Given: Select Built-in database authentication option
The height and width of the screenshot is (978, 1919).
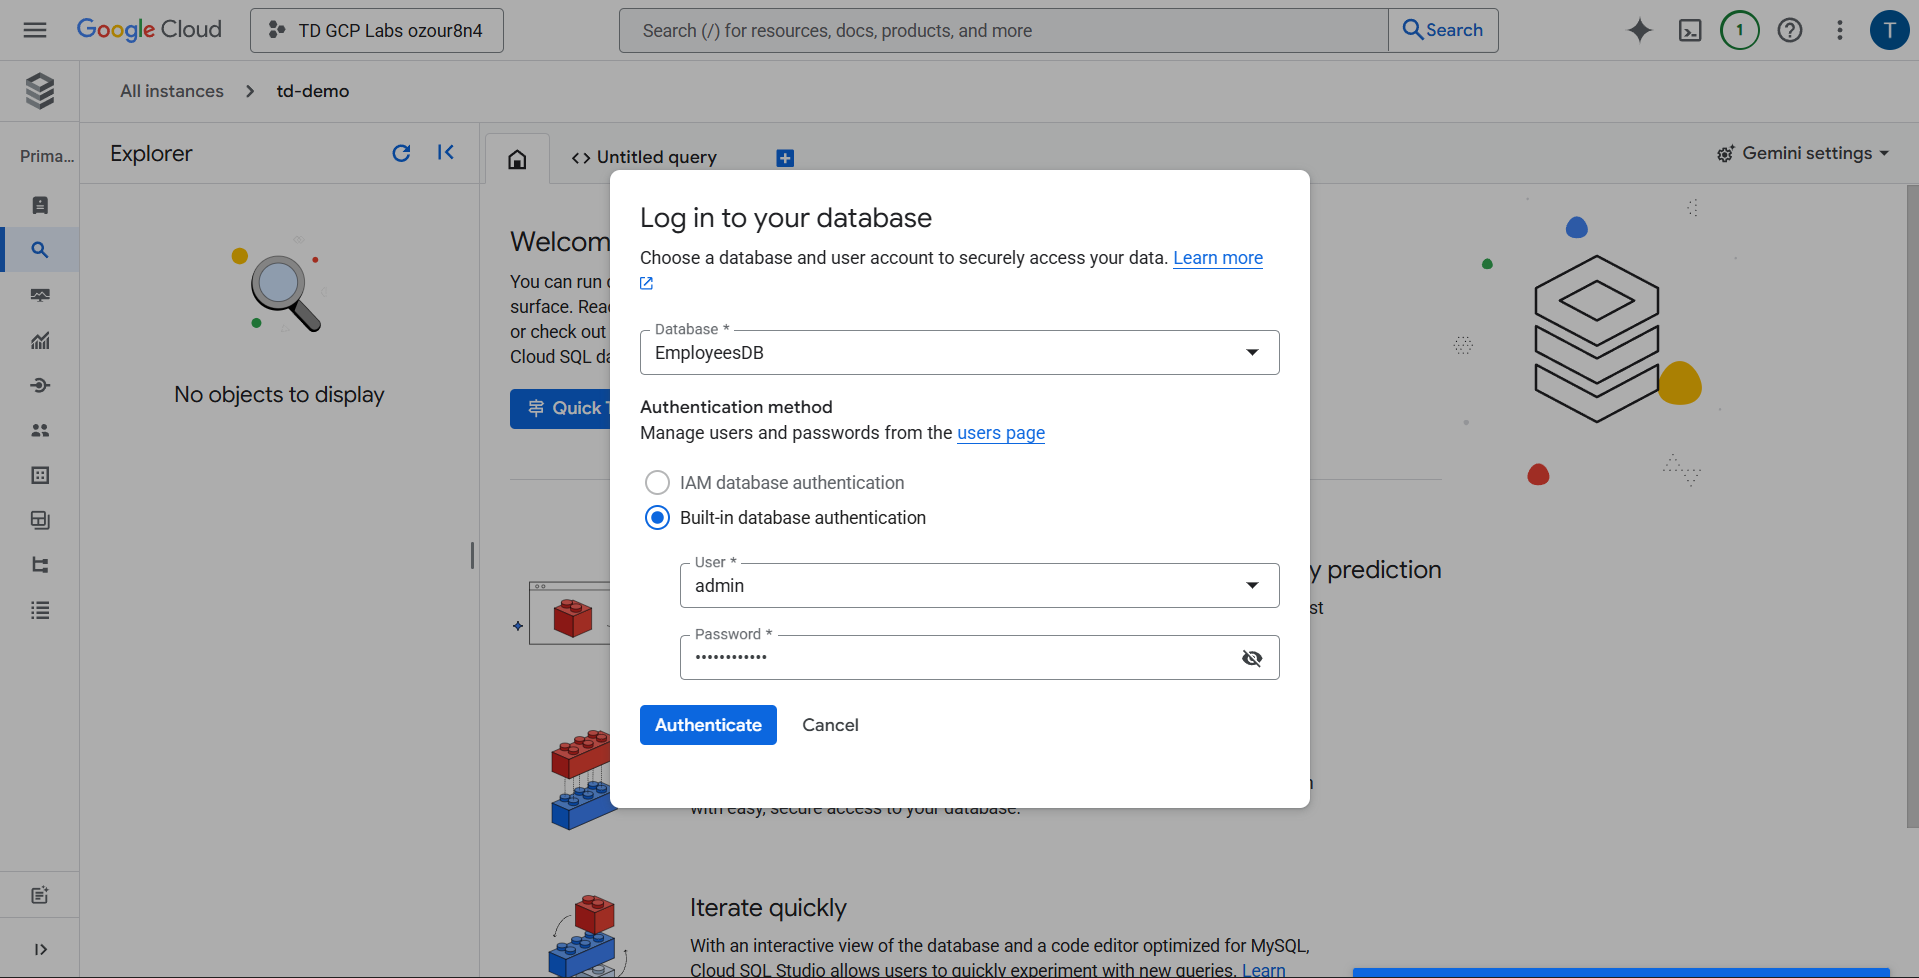Looking at the screenshot, I should click(657, 518).
